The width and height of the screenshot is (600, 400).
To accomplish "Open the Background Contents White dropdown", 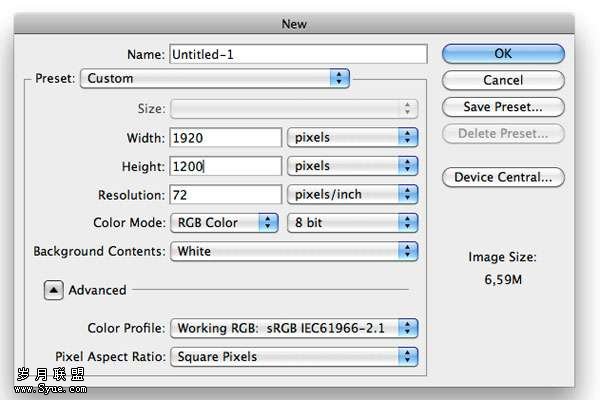I will point(294,251).
